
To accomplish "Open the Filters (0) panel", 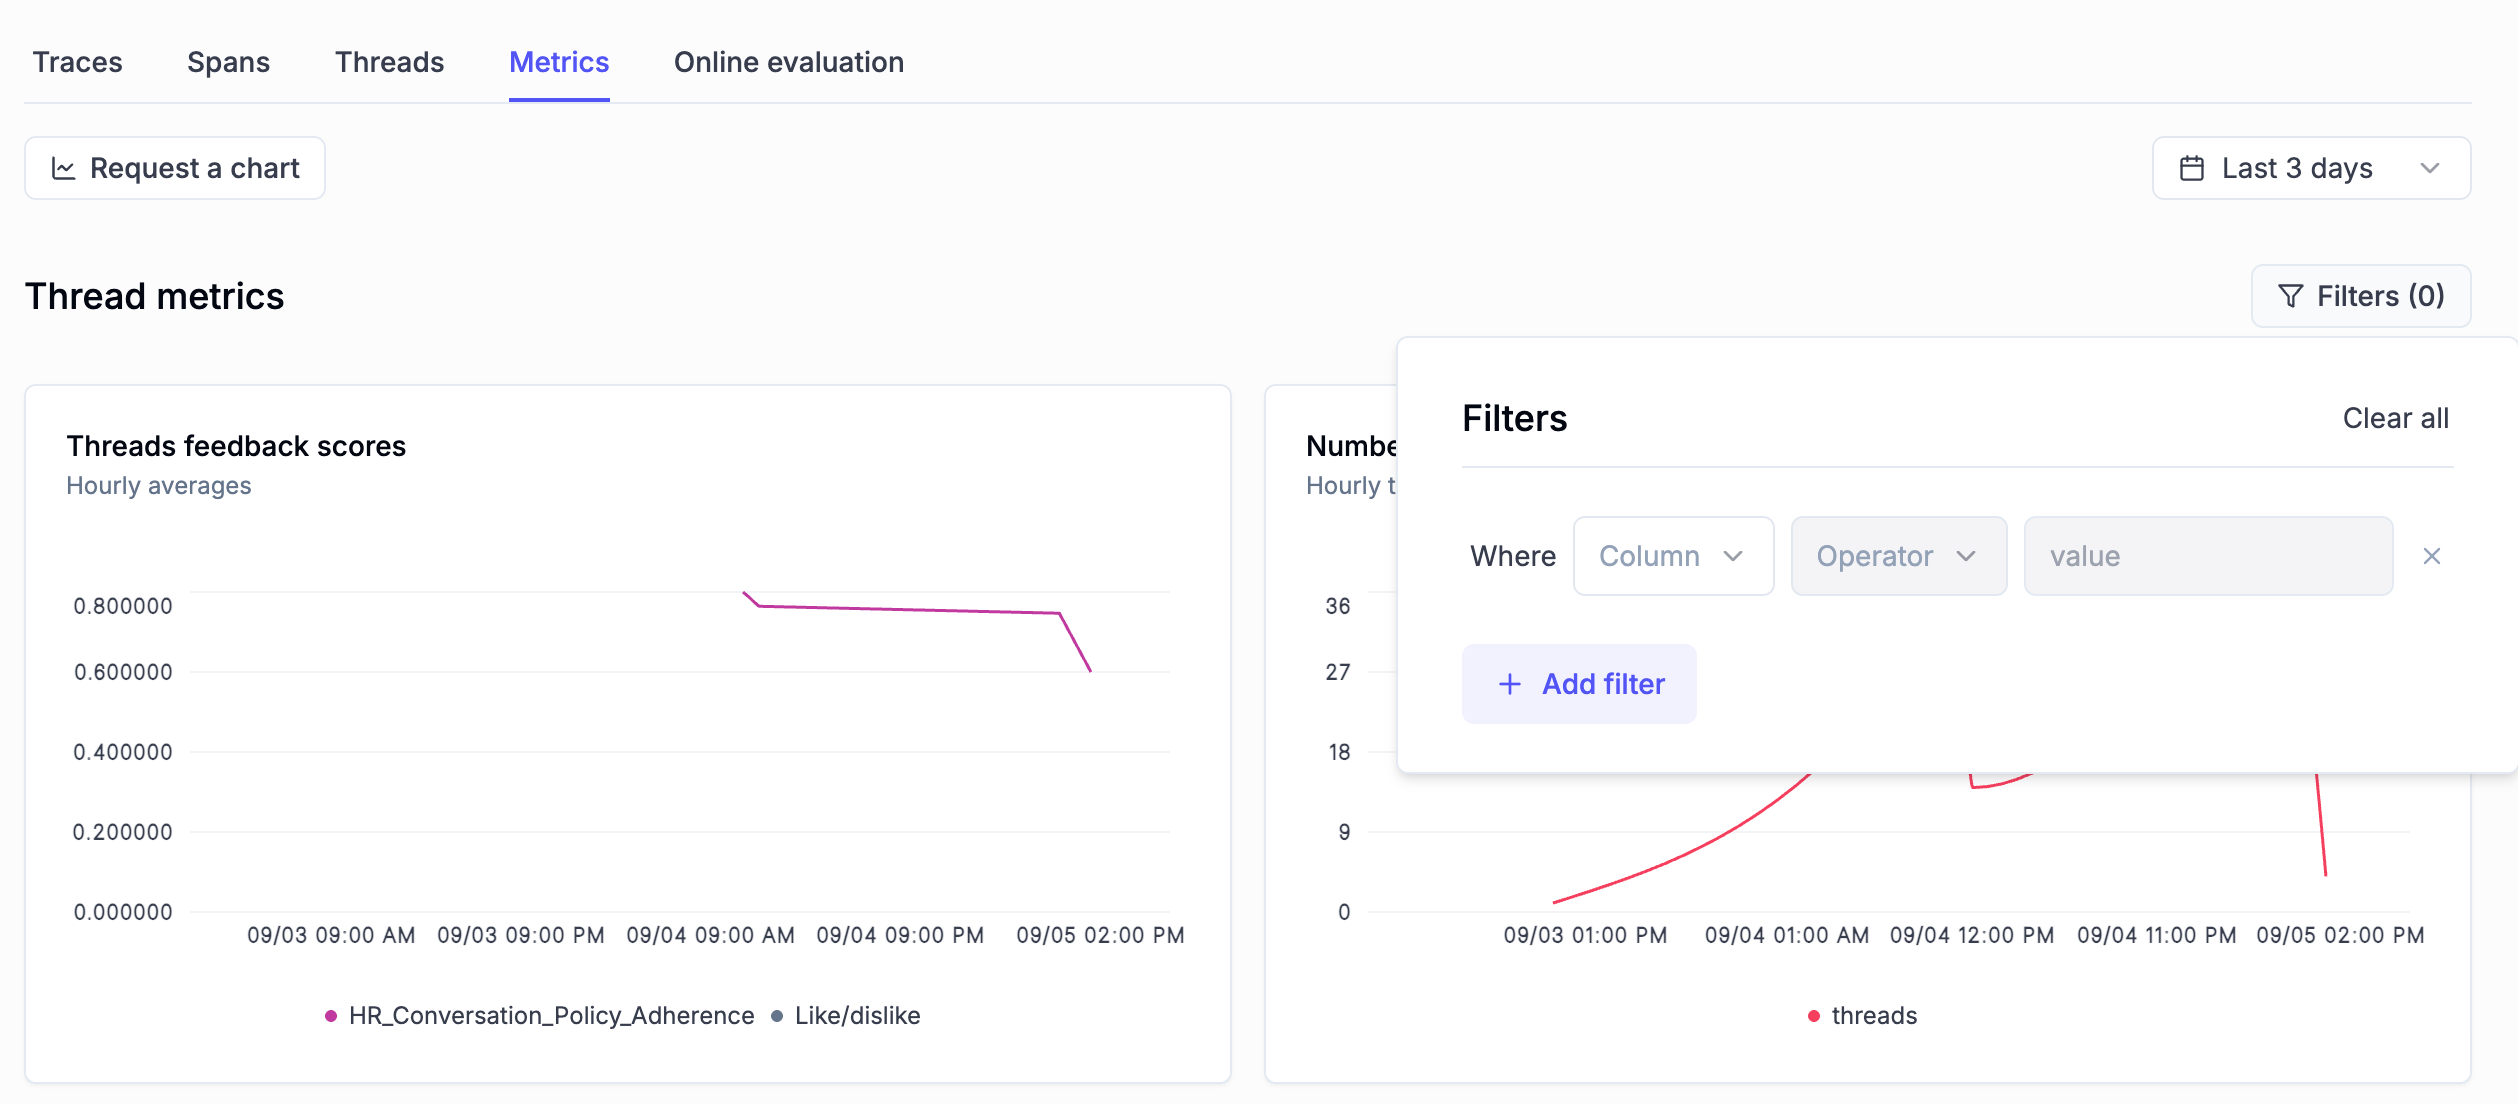I will coord(2360,295).
